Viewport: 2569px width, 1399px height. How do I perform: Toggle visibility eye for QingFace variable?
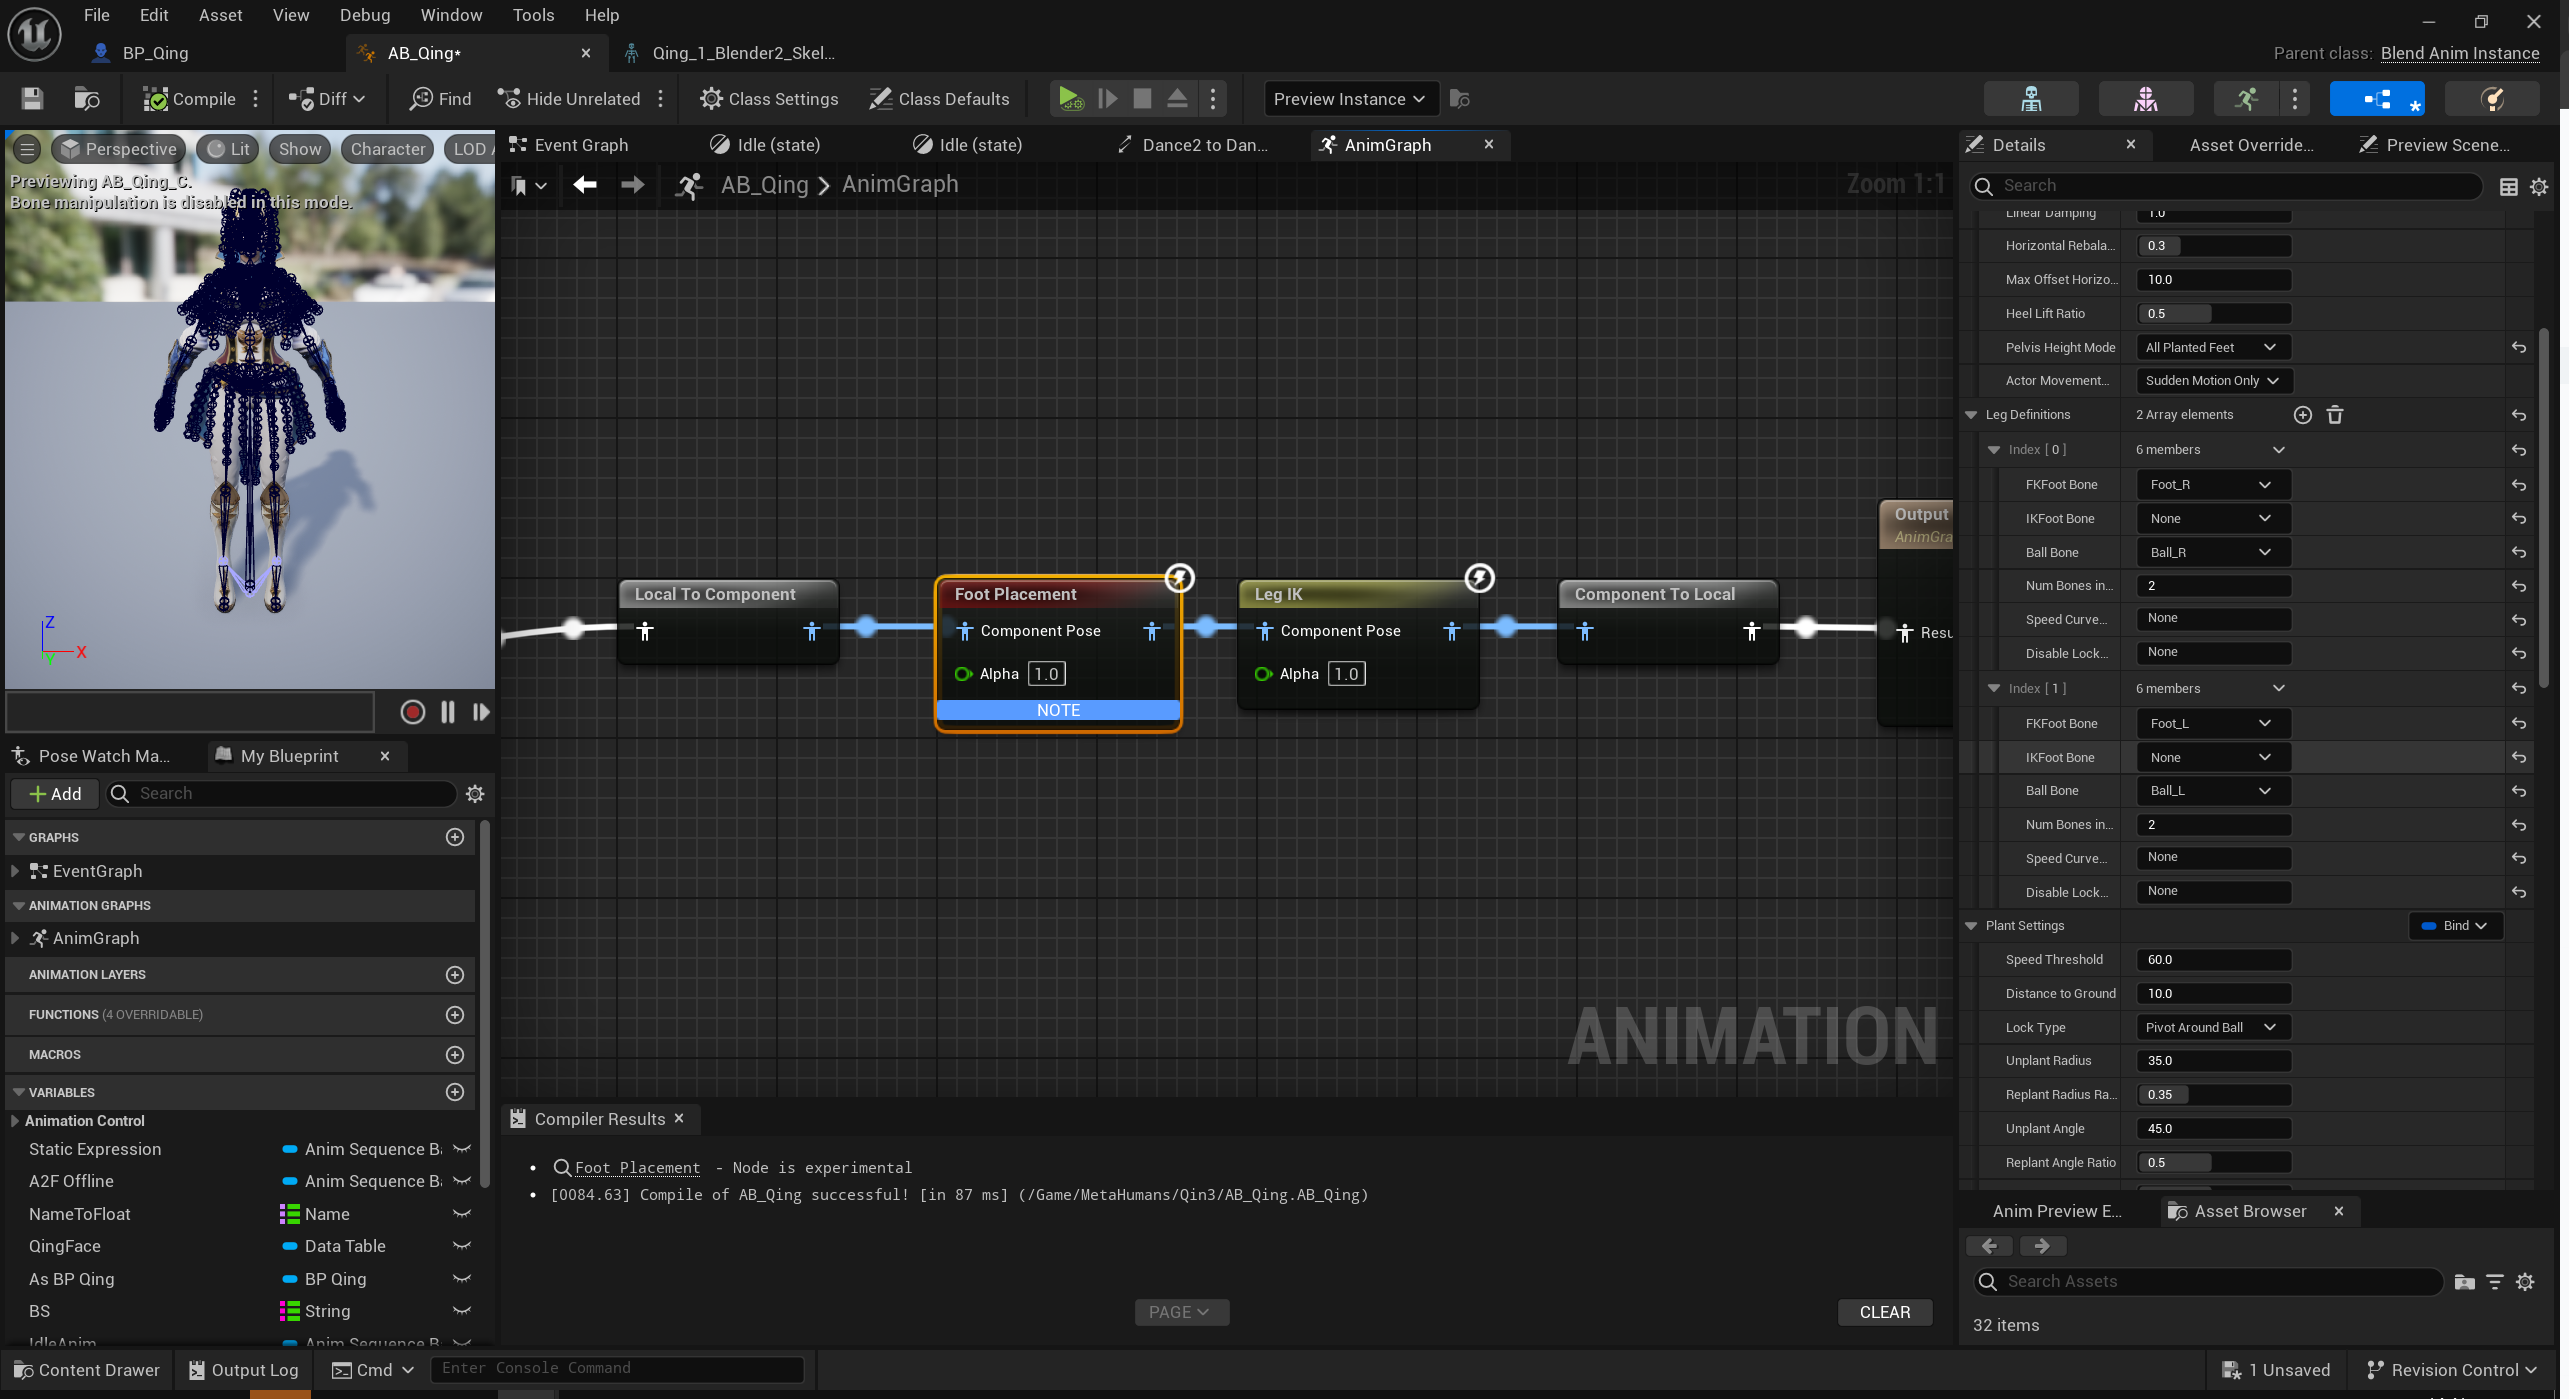click(462, 1246)
